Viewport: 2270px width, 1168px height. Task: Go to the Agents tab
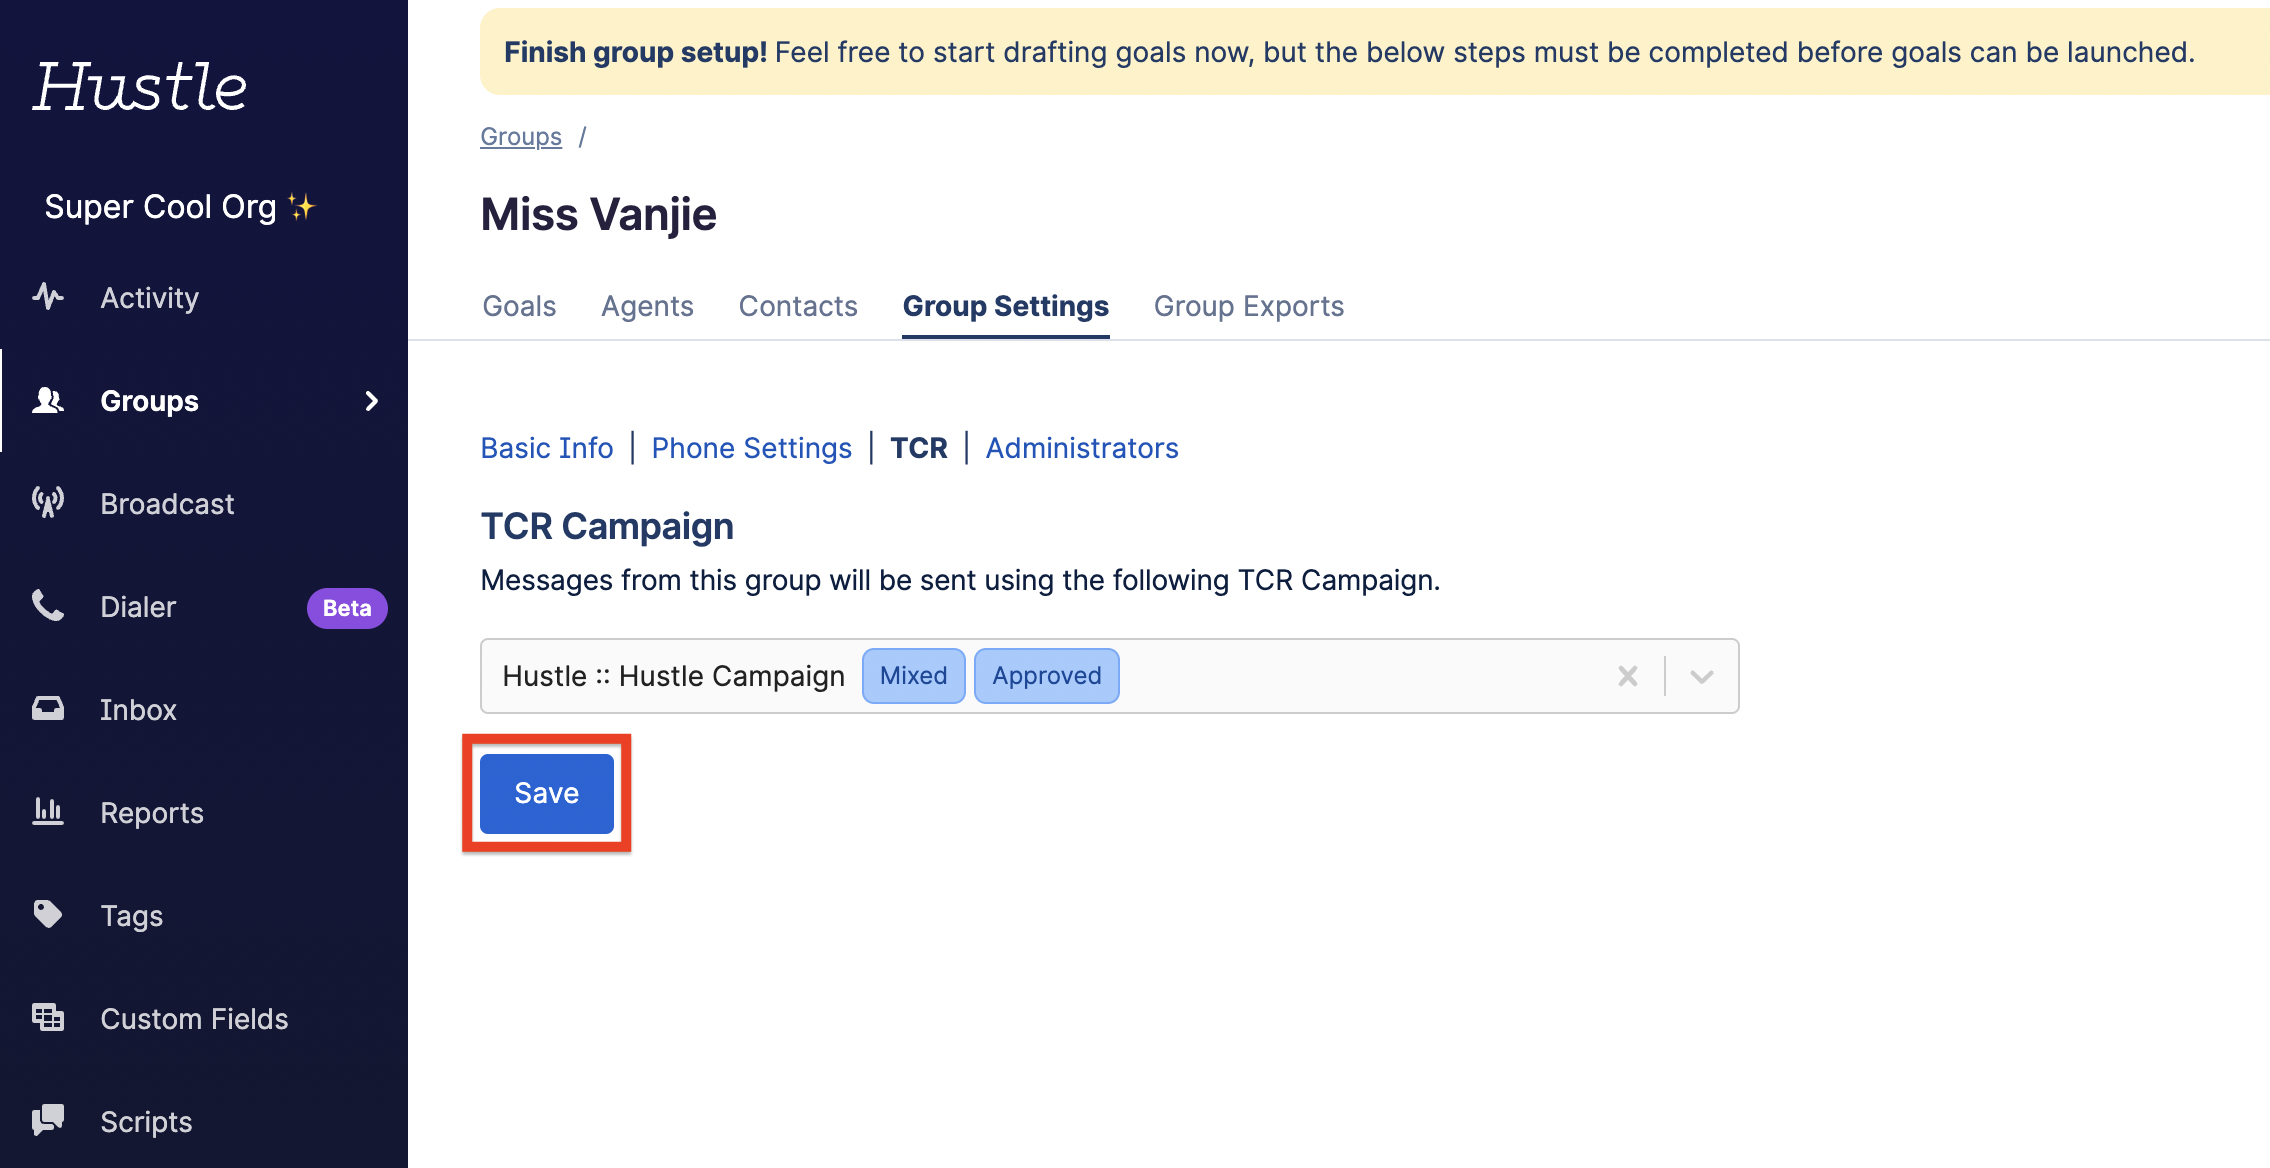pos(647,306)
